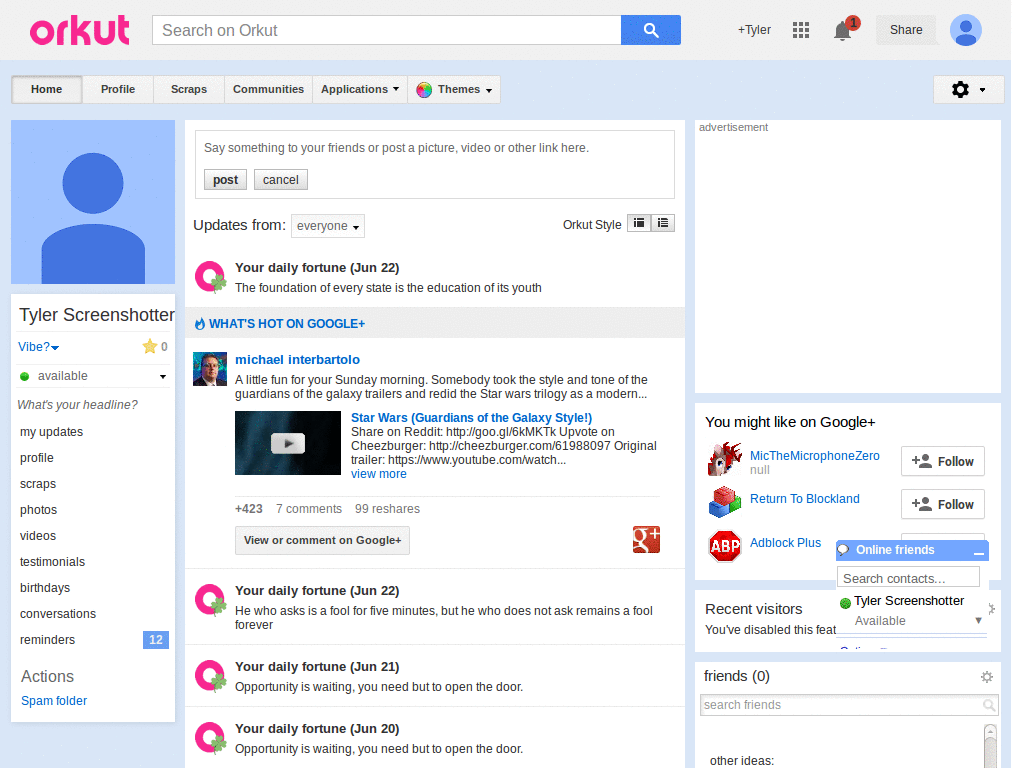Click the Share button in header
Viewport: 1024px width, 768px height.
click(906, 30)
